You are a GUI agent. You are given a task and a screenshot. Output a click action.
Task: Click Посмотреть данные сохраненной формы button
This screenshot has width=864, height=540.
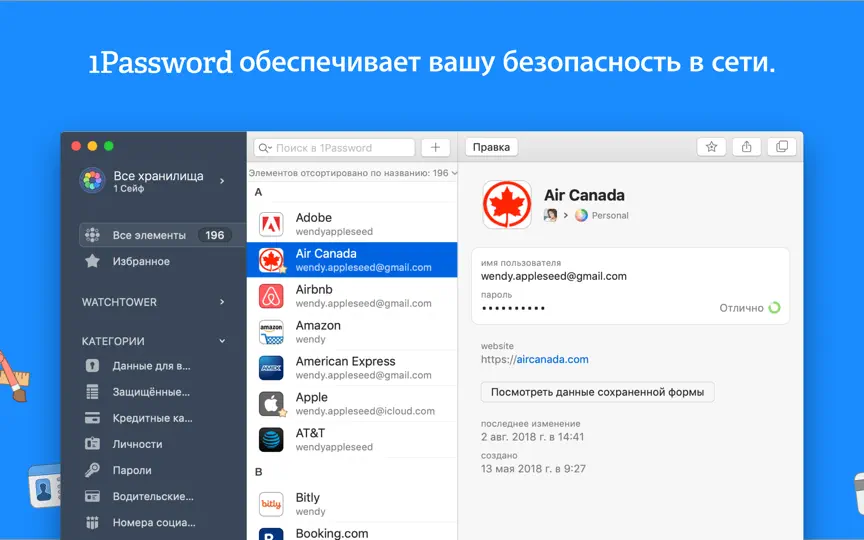coord(597,392)
